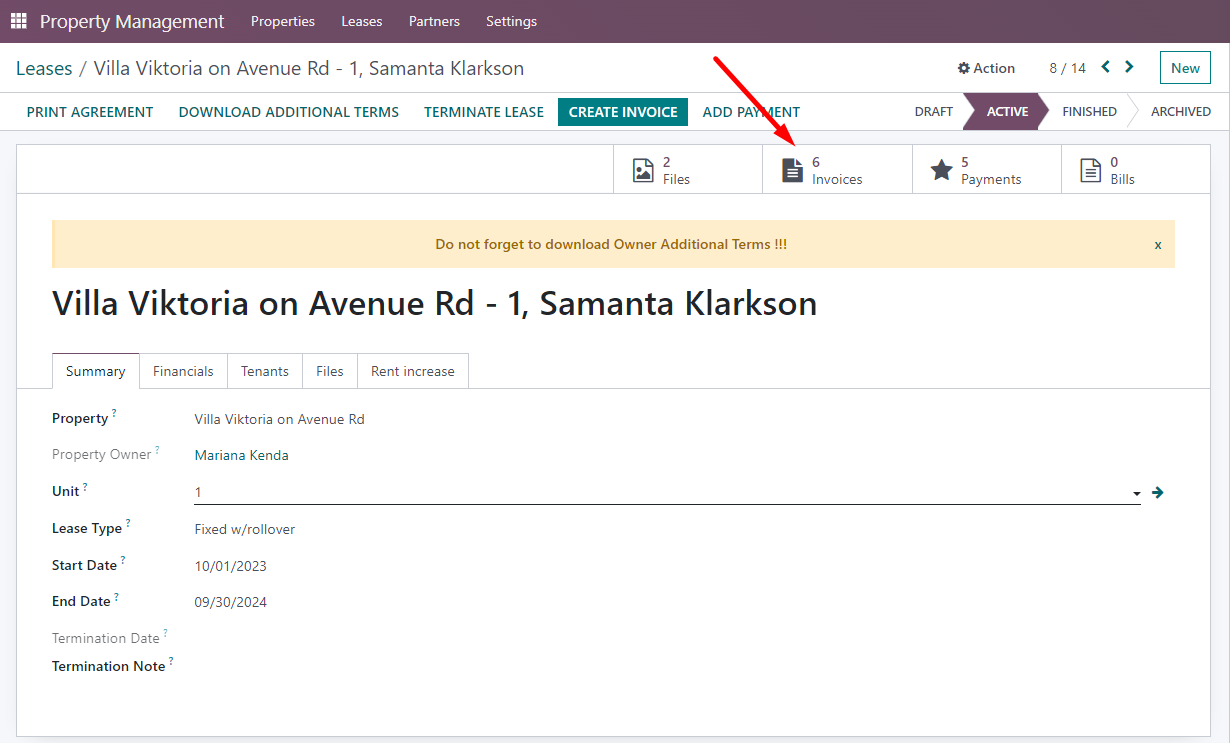Click Terminate Lease button

click(484, 112)
